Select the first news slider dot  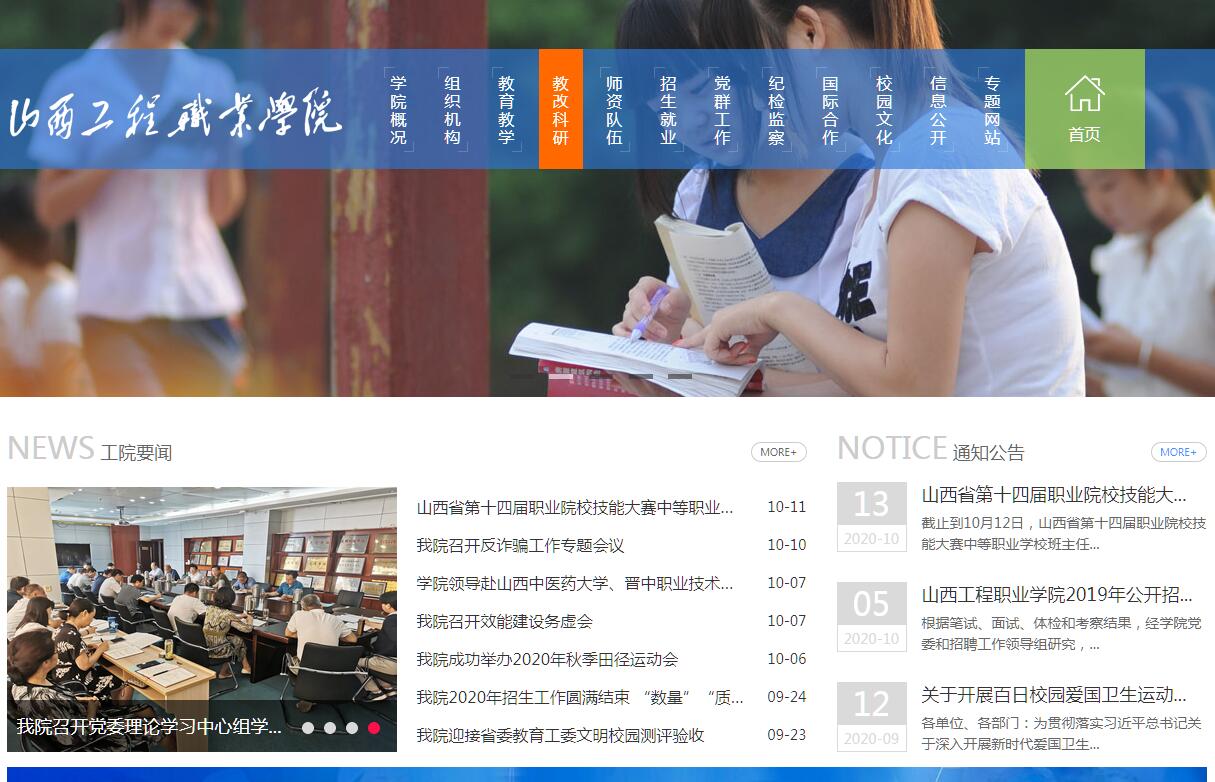308,728
